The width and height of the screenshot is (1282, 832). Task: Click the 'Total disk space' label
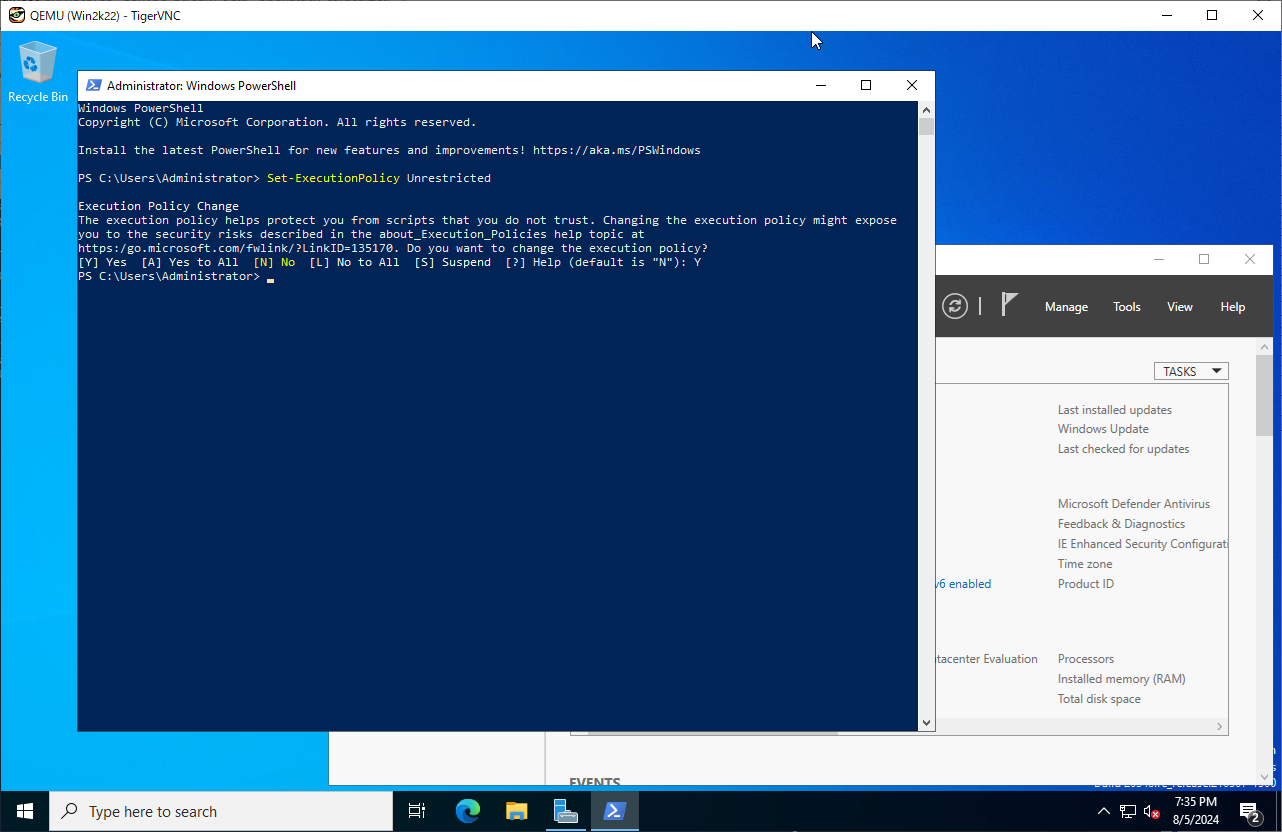coord(1099,699)
